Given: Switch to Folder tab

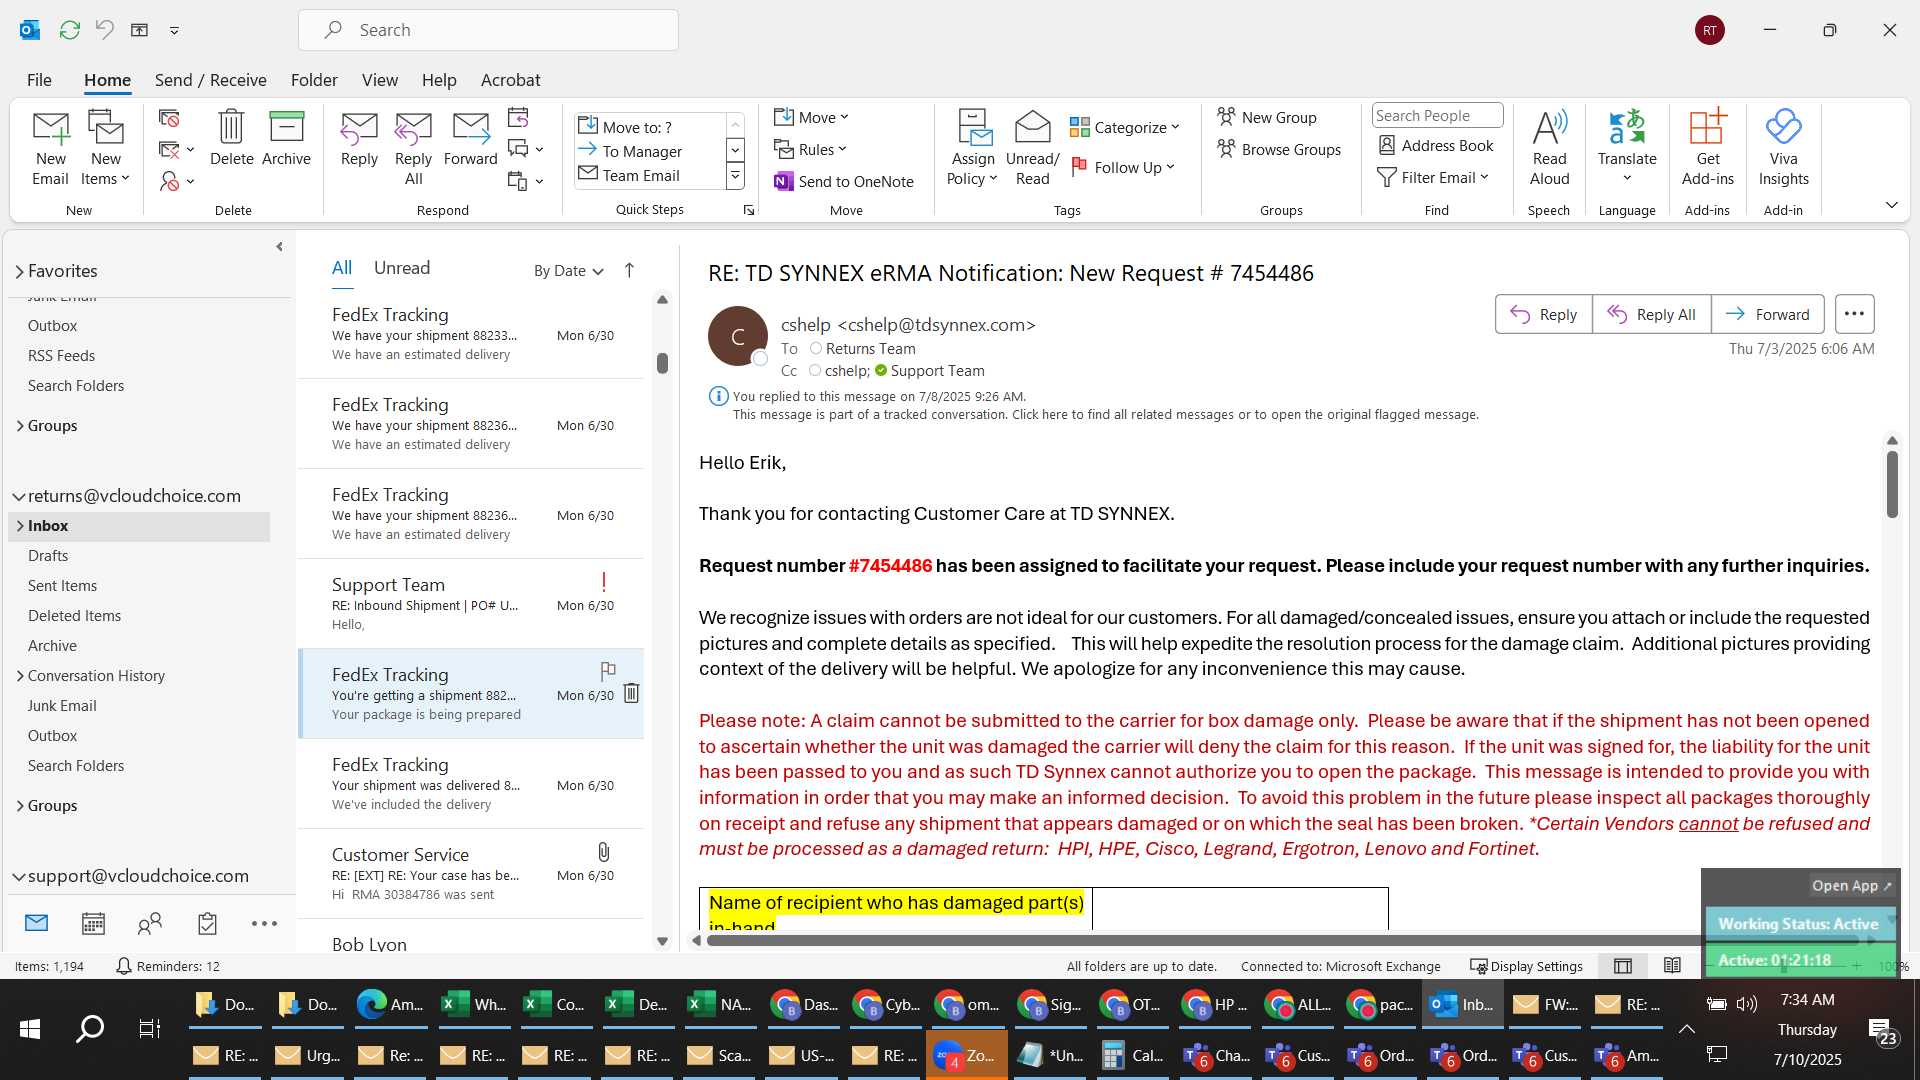Looking at the screenshot, I should 314,80.
